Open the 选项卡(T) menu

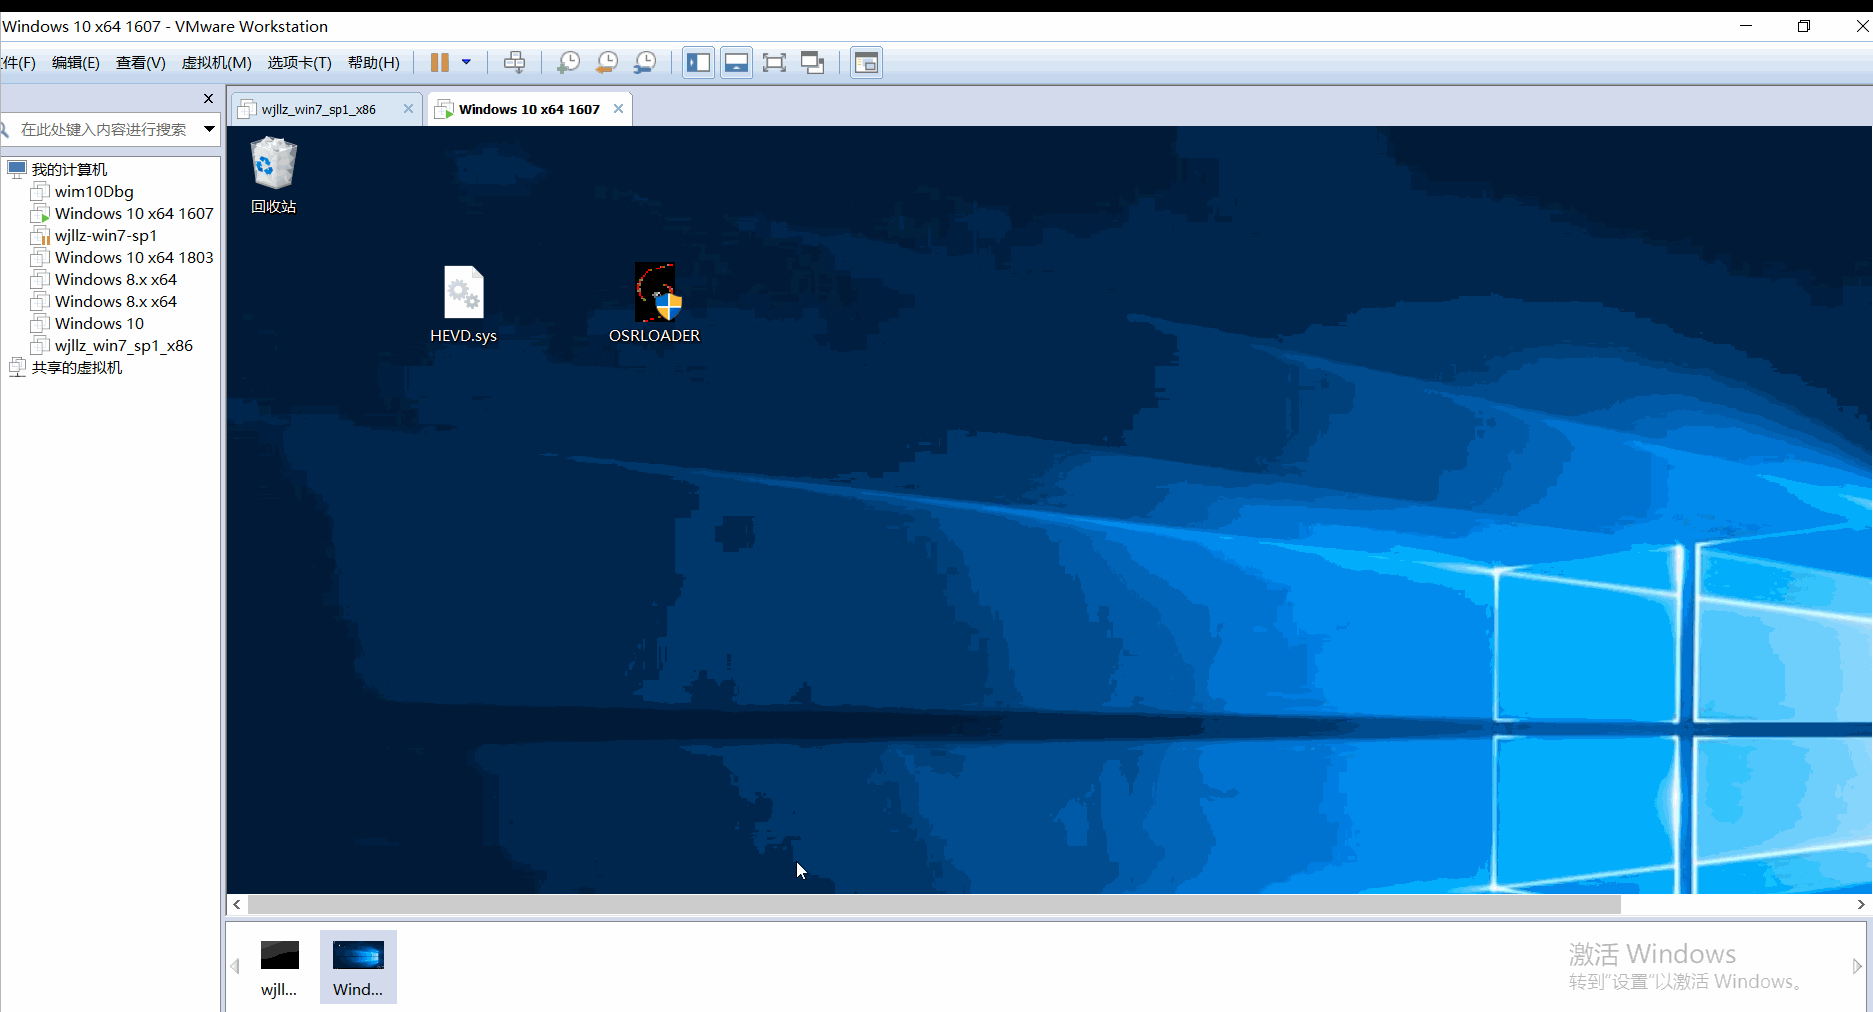[x=299, y=63]
